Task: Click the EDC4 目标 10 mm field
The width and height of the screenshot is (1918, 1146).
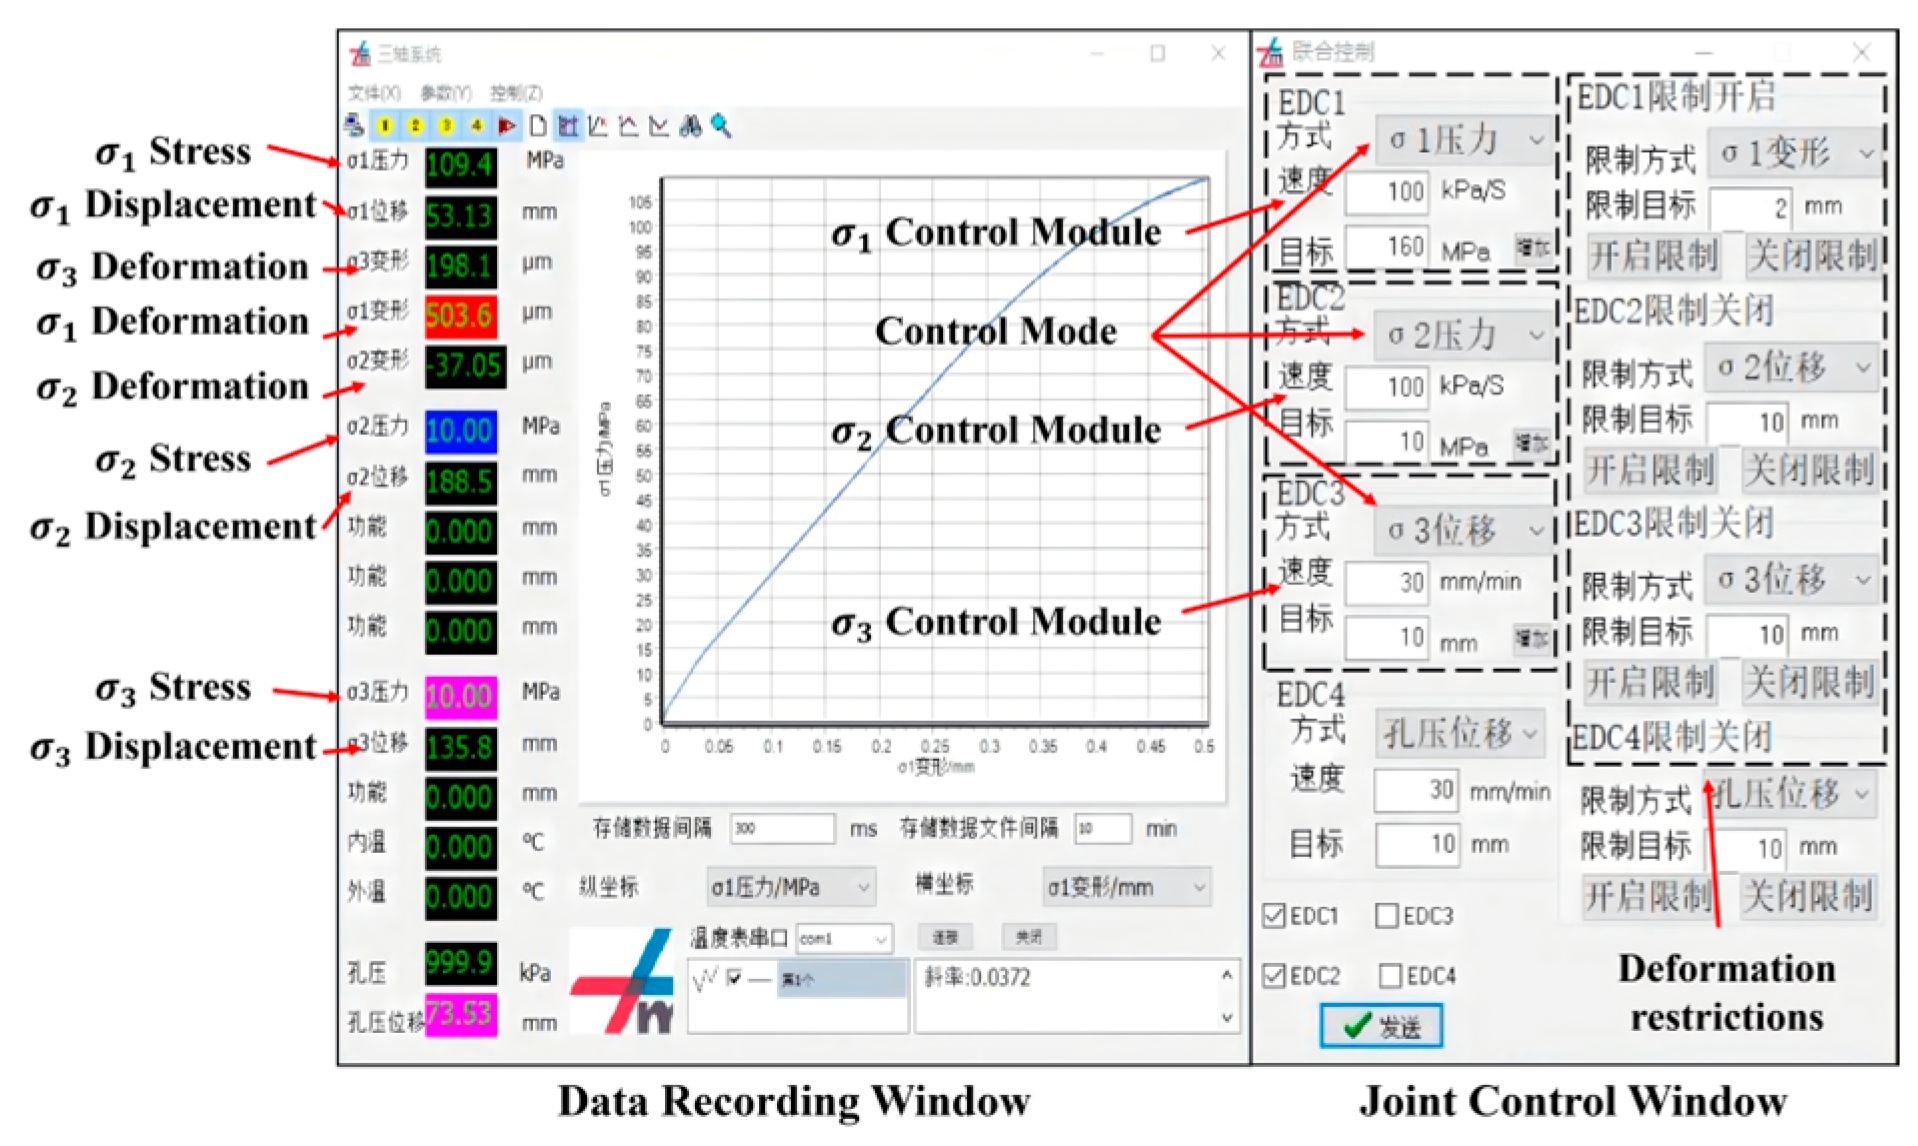Action: 1417,845
